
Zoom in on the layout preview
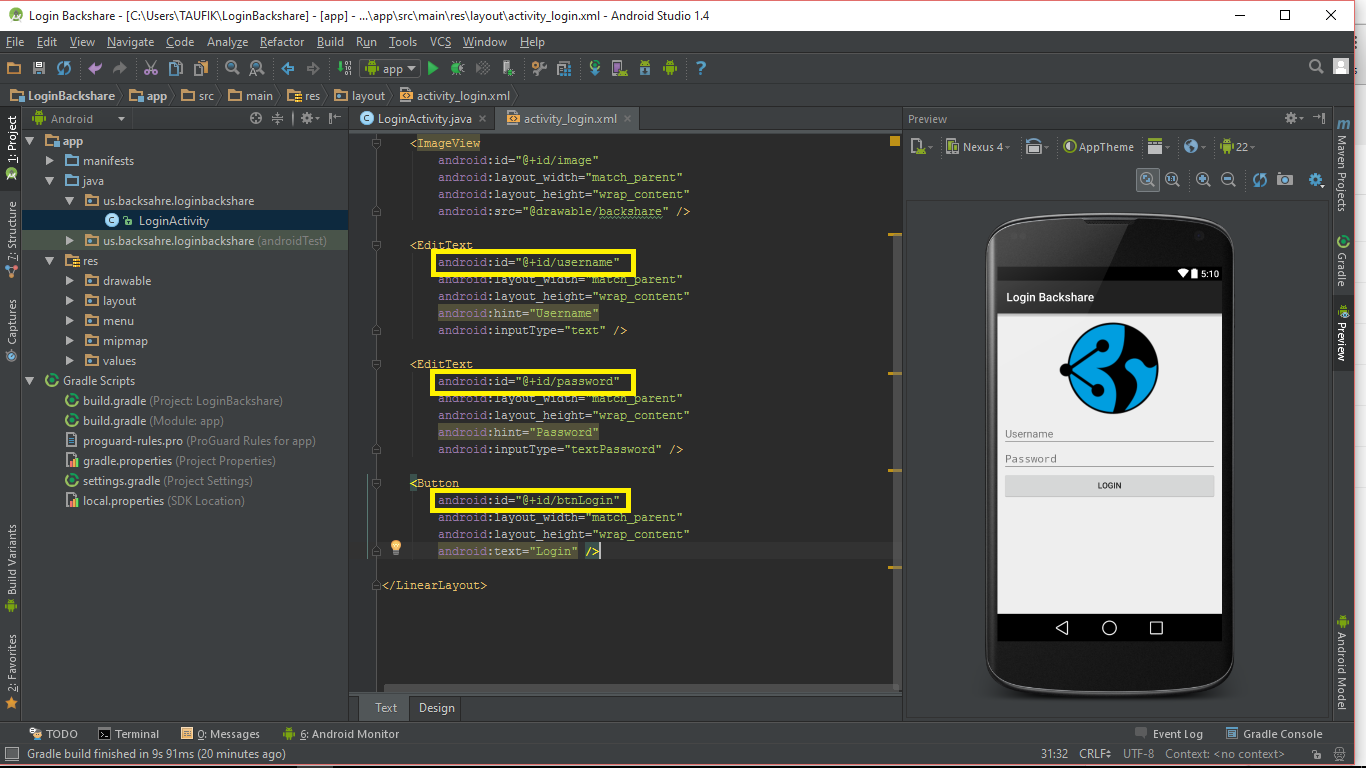pos(1203,179)
